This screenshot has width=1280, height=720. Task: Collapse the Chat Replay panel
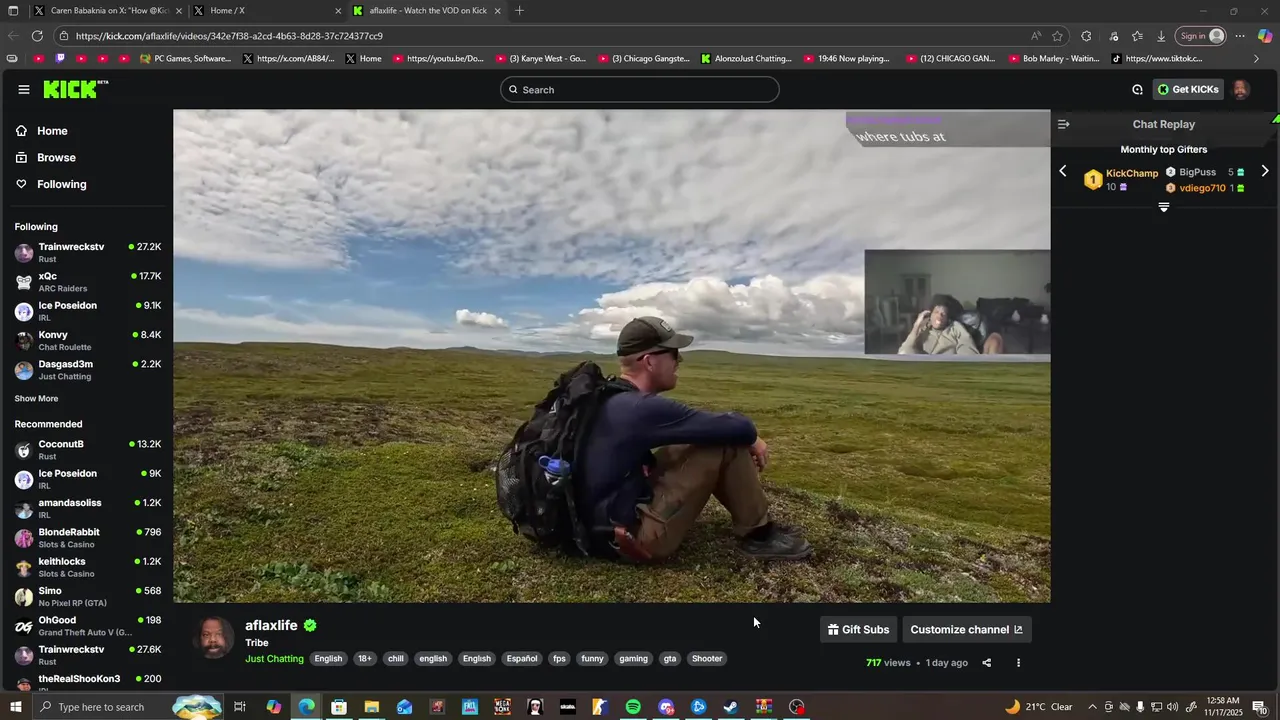(x=1064, y=125)
